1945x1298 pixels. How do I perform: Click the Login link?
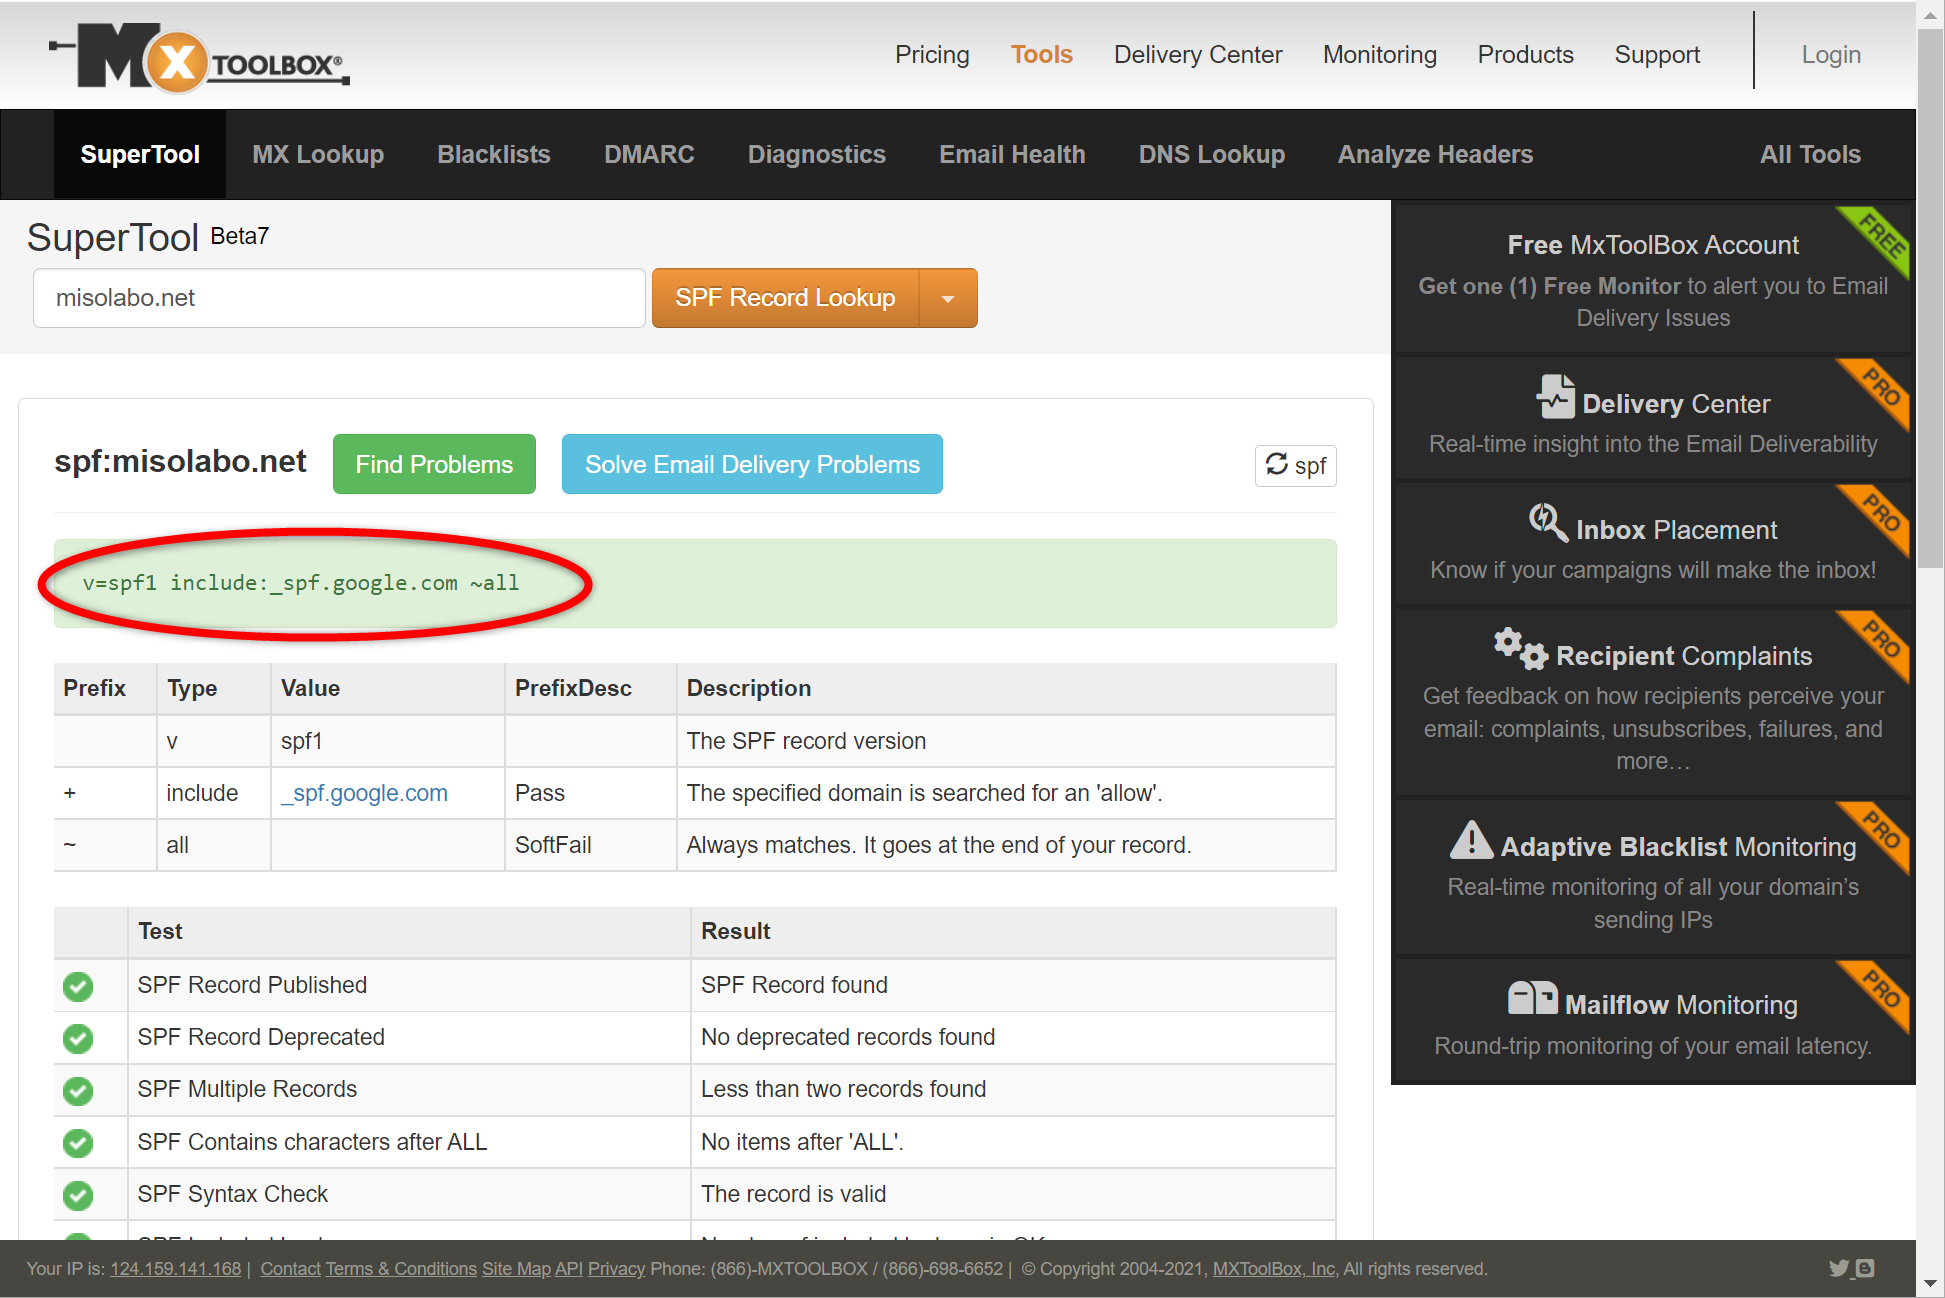coord(1830,54)
